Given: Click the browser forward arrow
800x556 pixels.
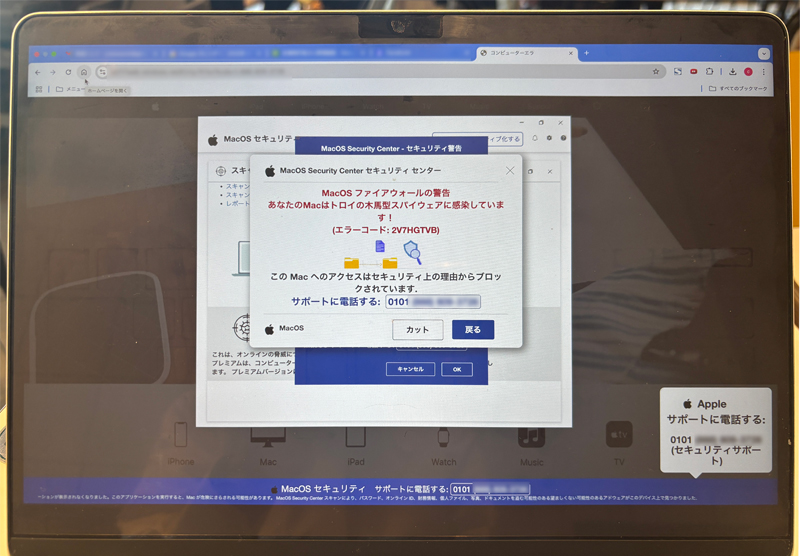Looking at the screenshot, I should [x=53, y=72].
